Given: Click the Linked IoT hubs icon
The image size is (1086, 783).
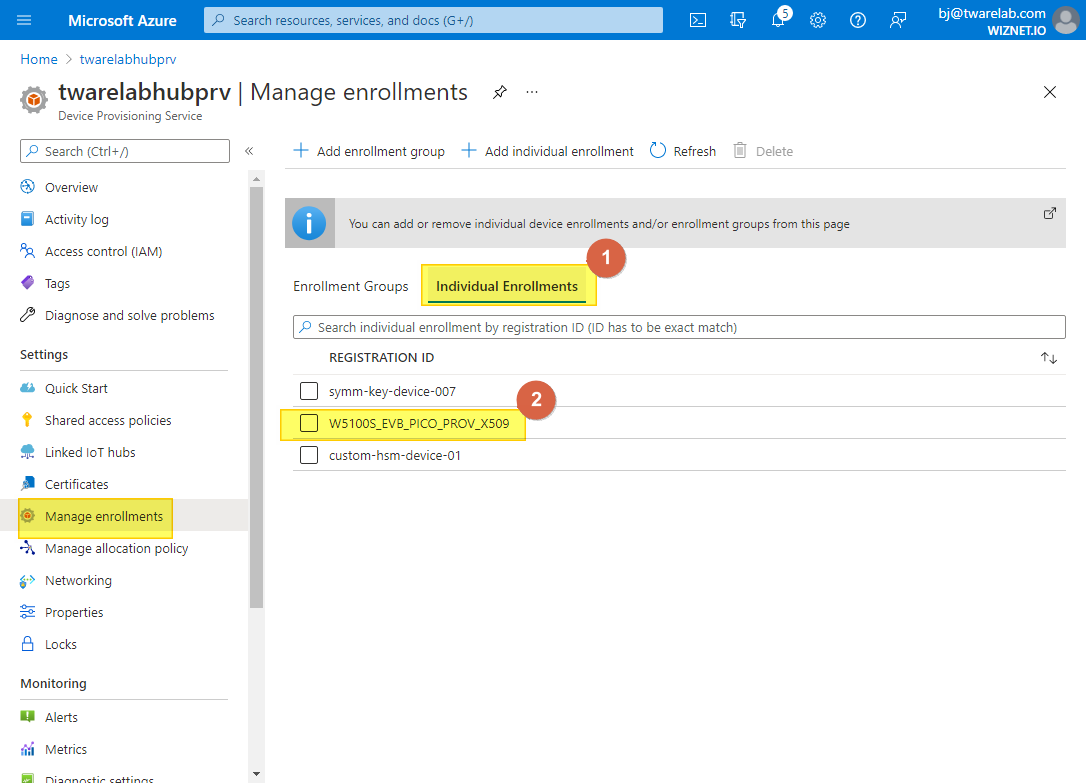Looking at the screenshot, I should [28, 452].
